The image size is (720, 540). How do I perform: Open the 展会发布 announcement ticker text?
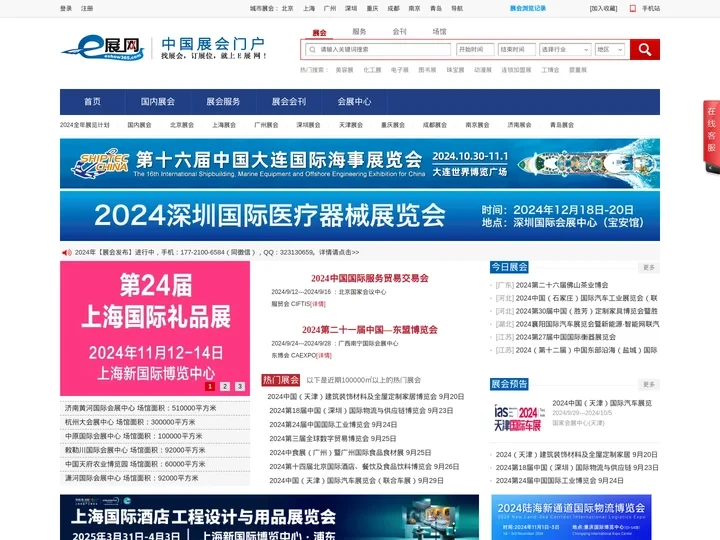[217, 252]
